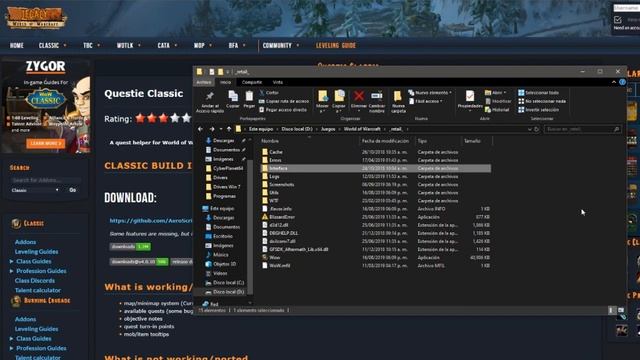This screenshot has height=360, width=640.
Task: Click the Anclar al Acceso rápido pin icon
Action: point(209,96)
